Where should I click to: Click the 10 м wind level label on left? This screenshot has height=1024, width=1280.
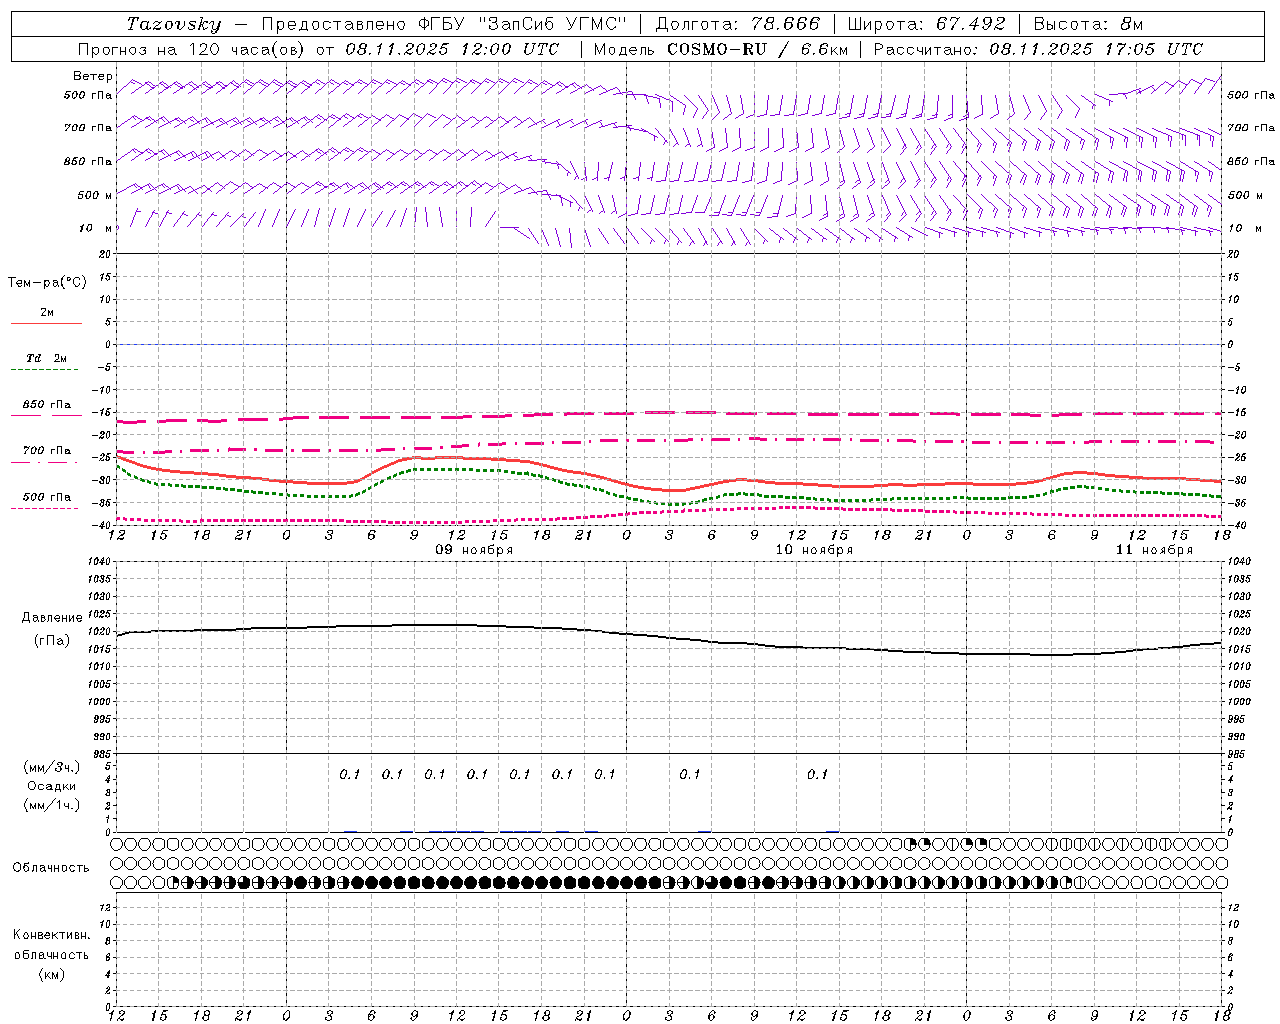[95, 229]
